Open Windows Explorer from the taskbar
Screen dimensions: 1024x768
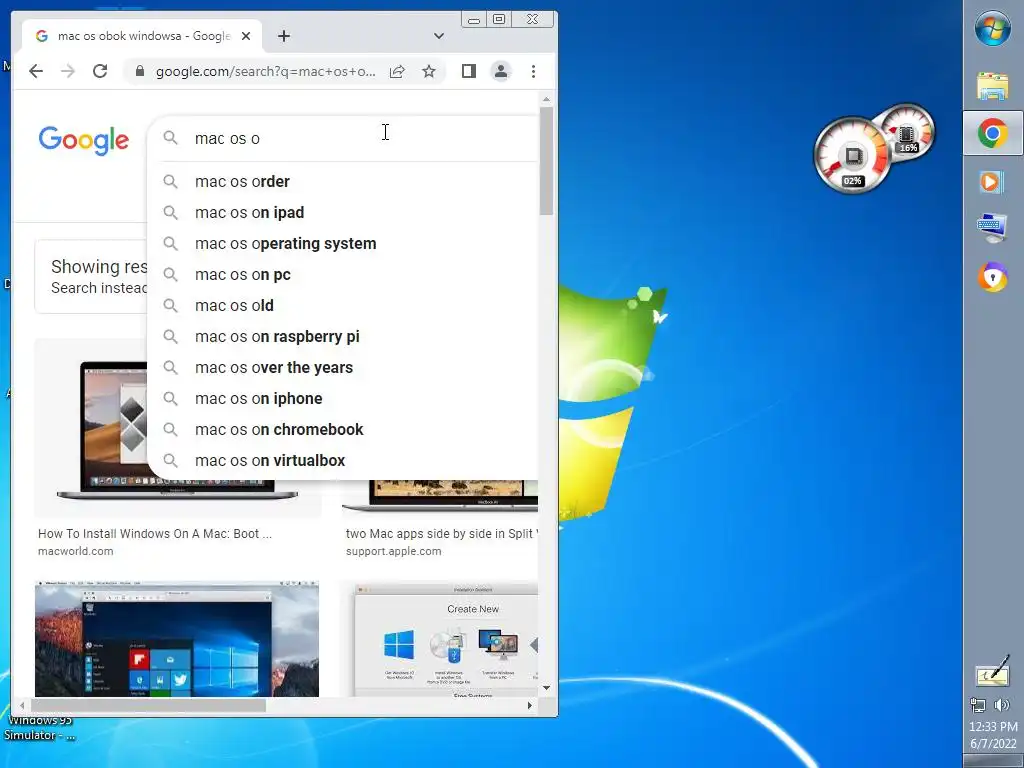tap(993, 86)
